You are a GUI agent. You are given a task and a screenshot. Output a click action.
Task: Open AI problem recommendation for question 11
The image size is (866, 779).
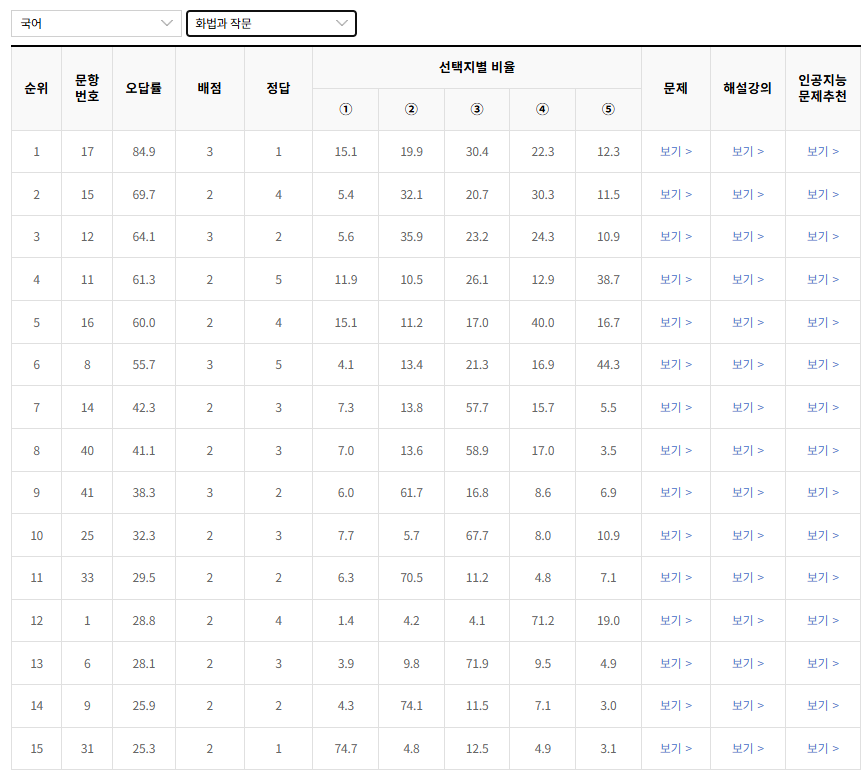pyautogui.click(x=823, y=280)
